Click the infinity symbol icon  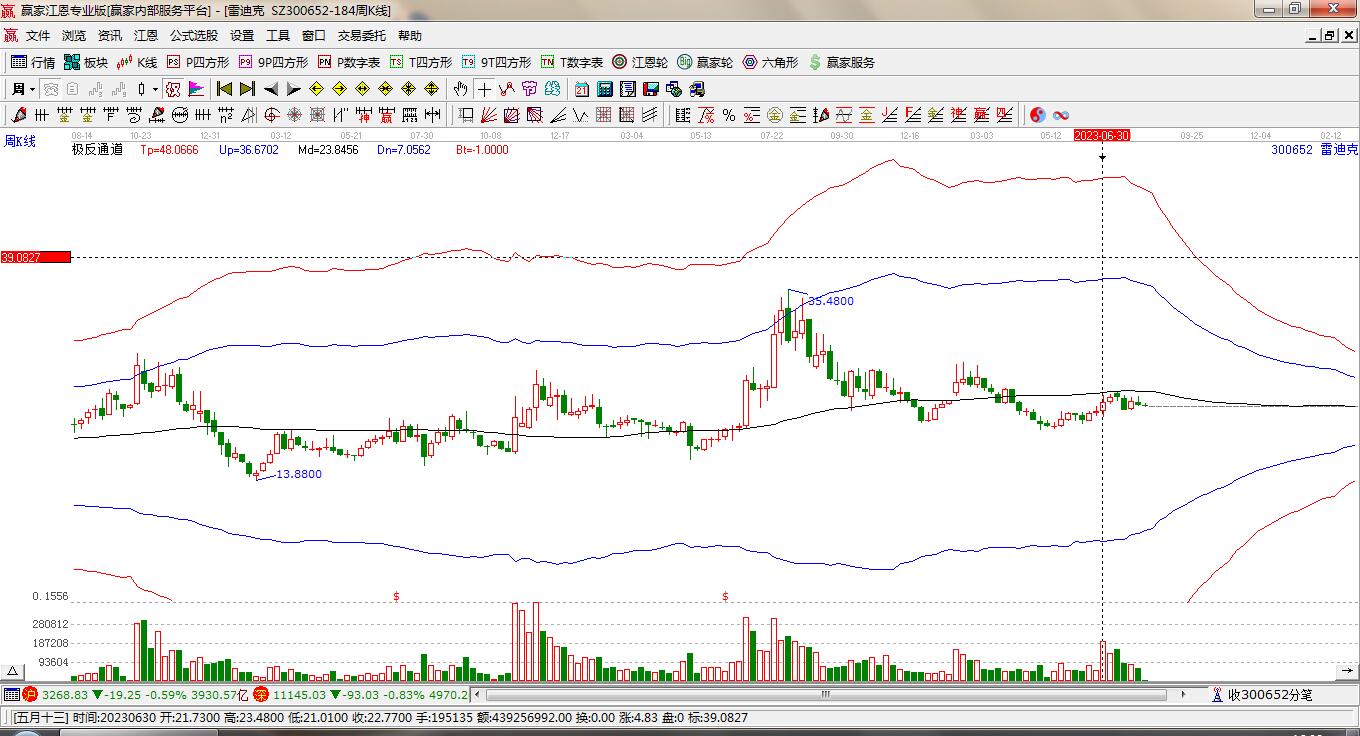click(1060, 115)
